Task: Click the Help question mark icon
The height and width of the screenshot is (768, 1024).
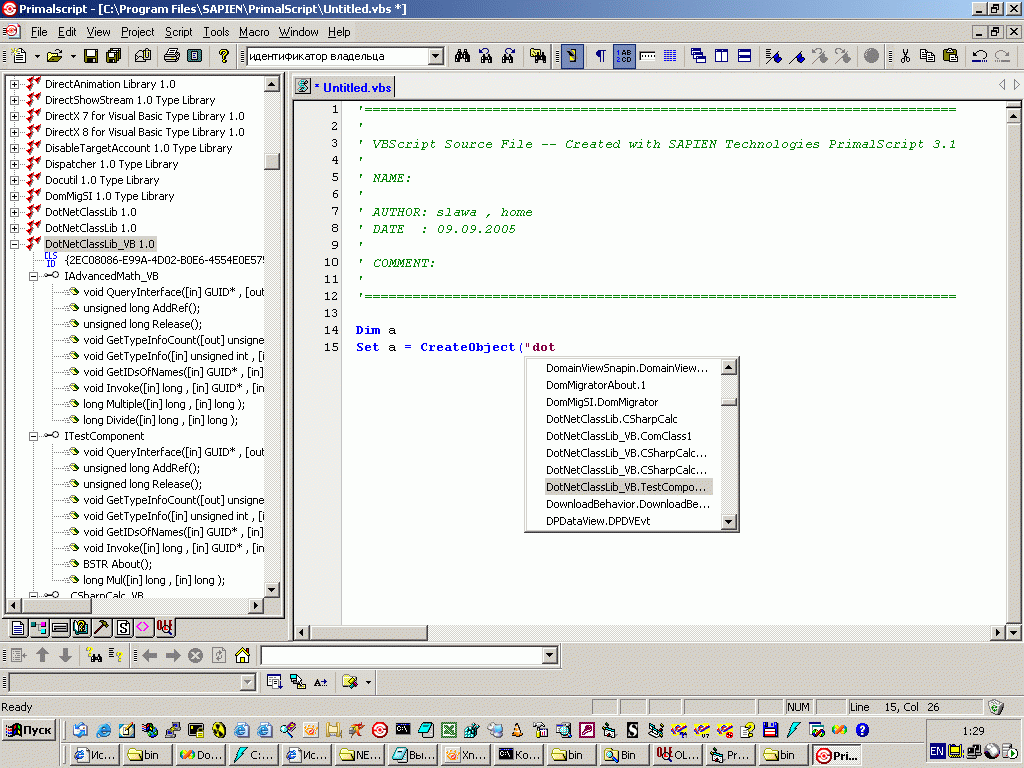Action: [224, 56]
